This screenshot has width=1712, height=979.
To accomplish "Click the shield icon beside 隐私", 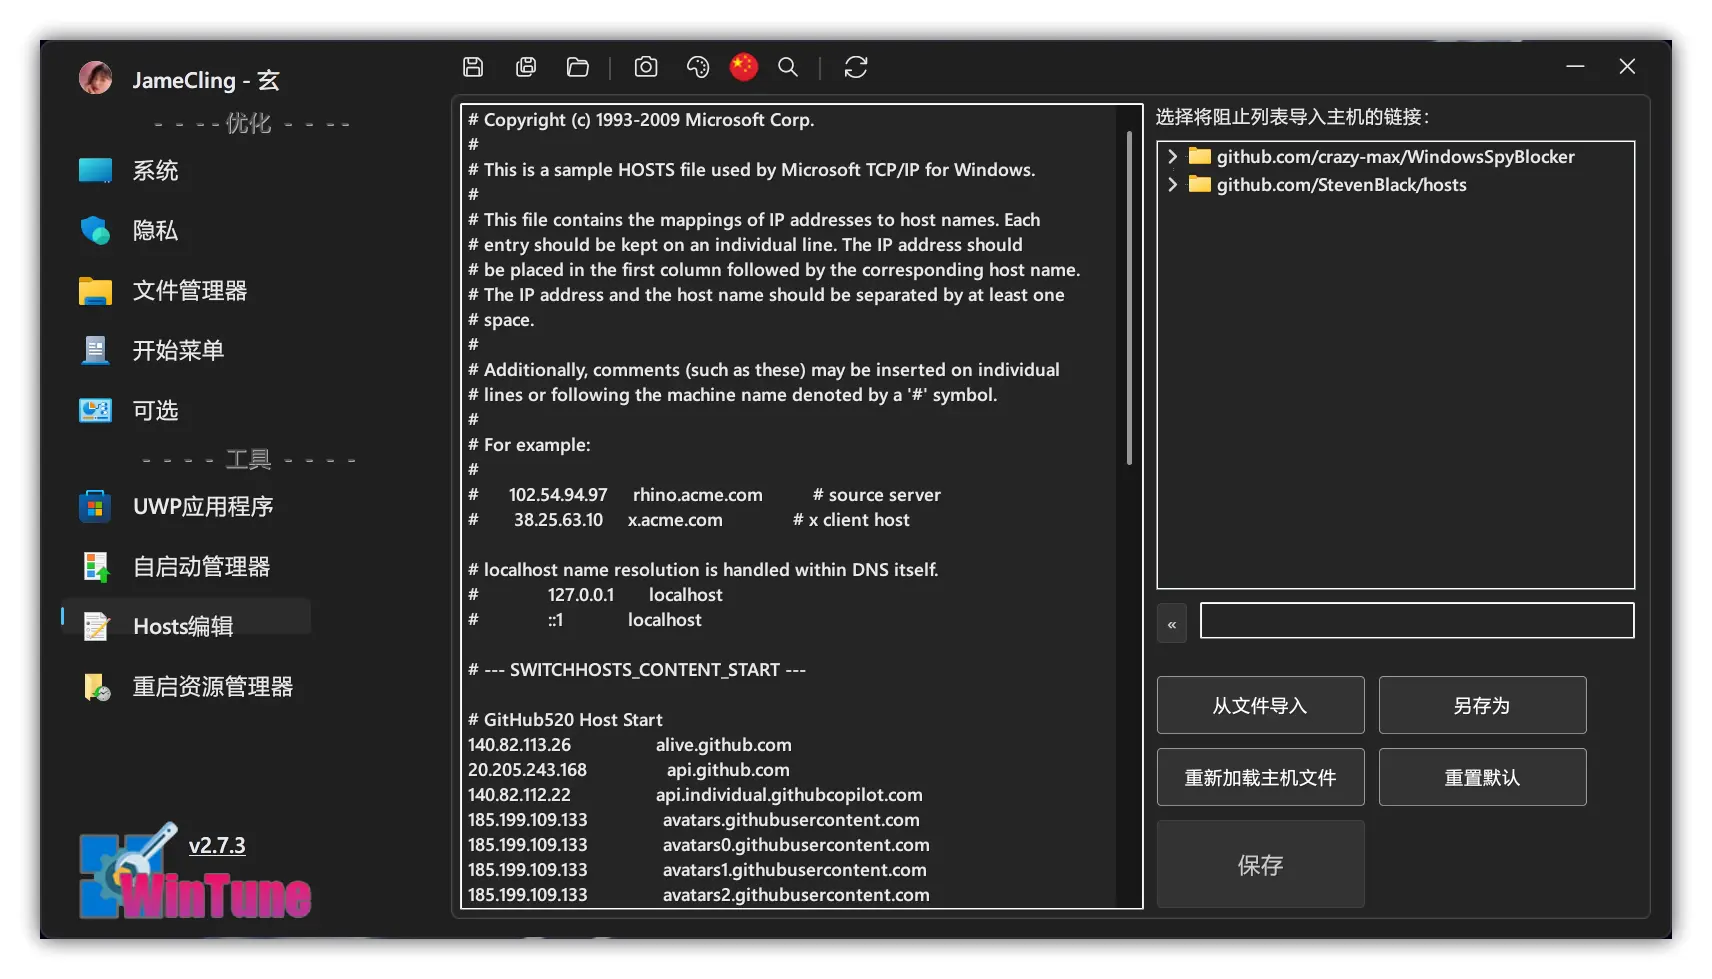I will pos(95,230).
